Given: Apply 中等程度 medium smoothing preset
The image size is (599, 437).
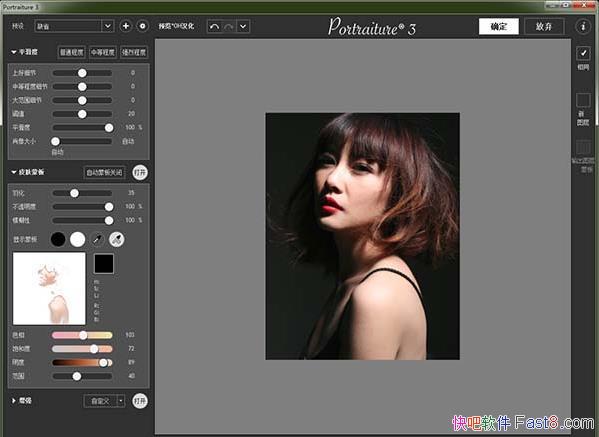Looking at the screenshot, I should point(103,52).
